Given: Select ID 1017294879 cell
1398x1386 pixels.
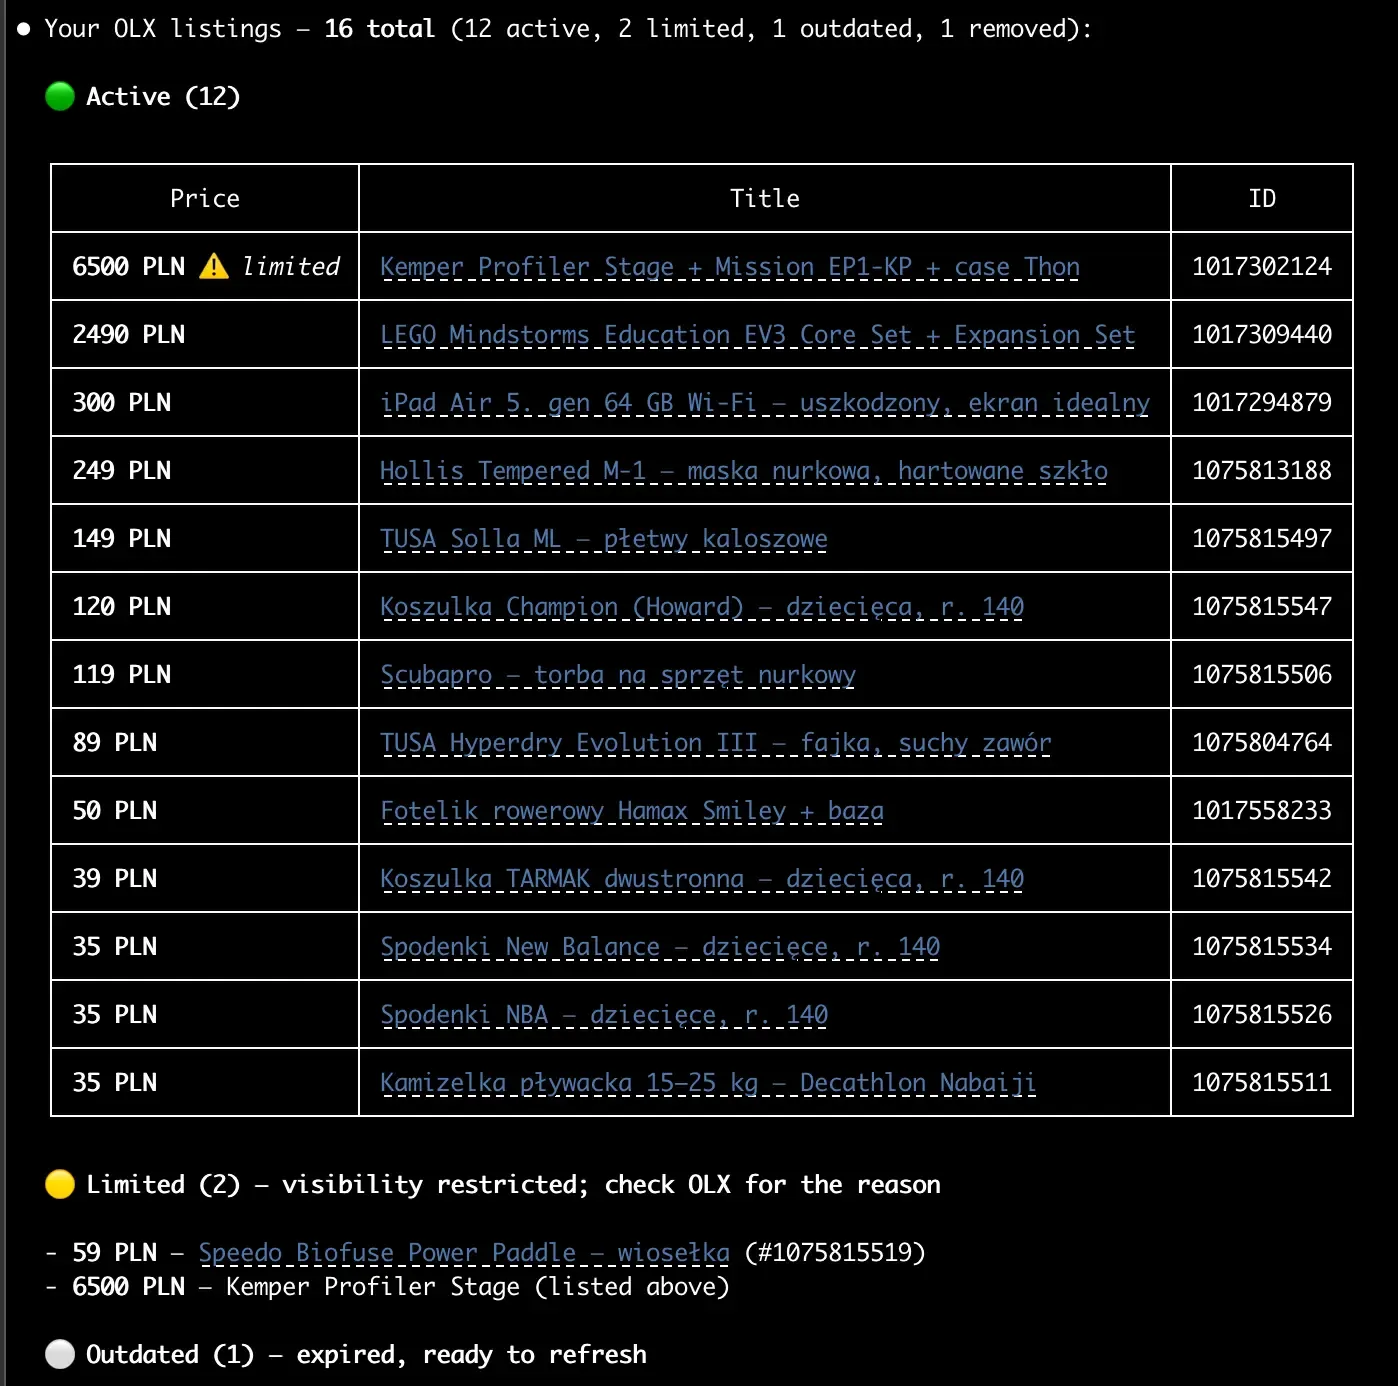Looking at the screenshot, I should 1262,402.
